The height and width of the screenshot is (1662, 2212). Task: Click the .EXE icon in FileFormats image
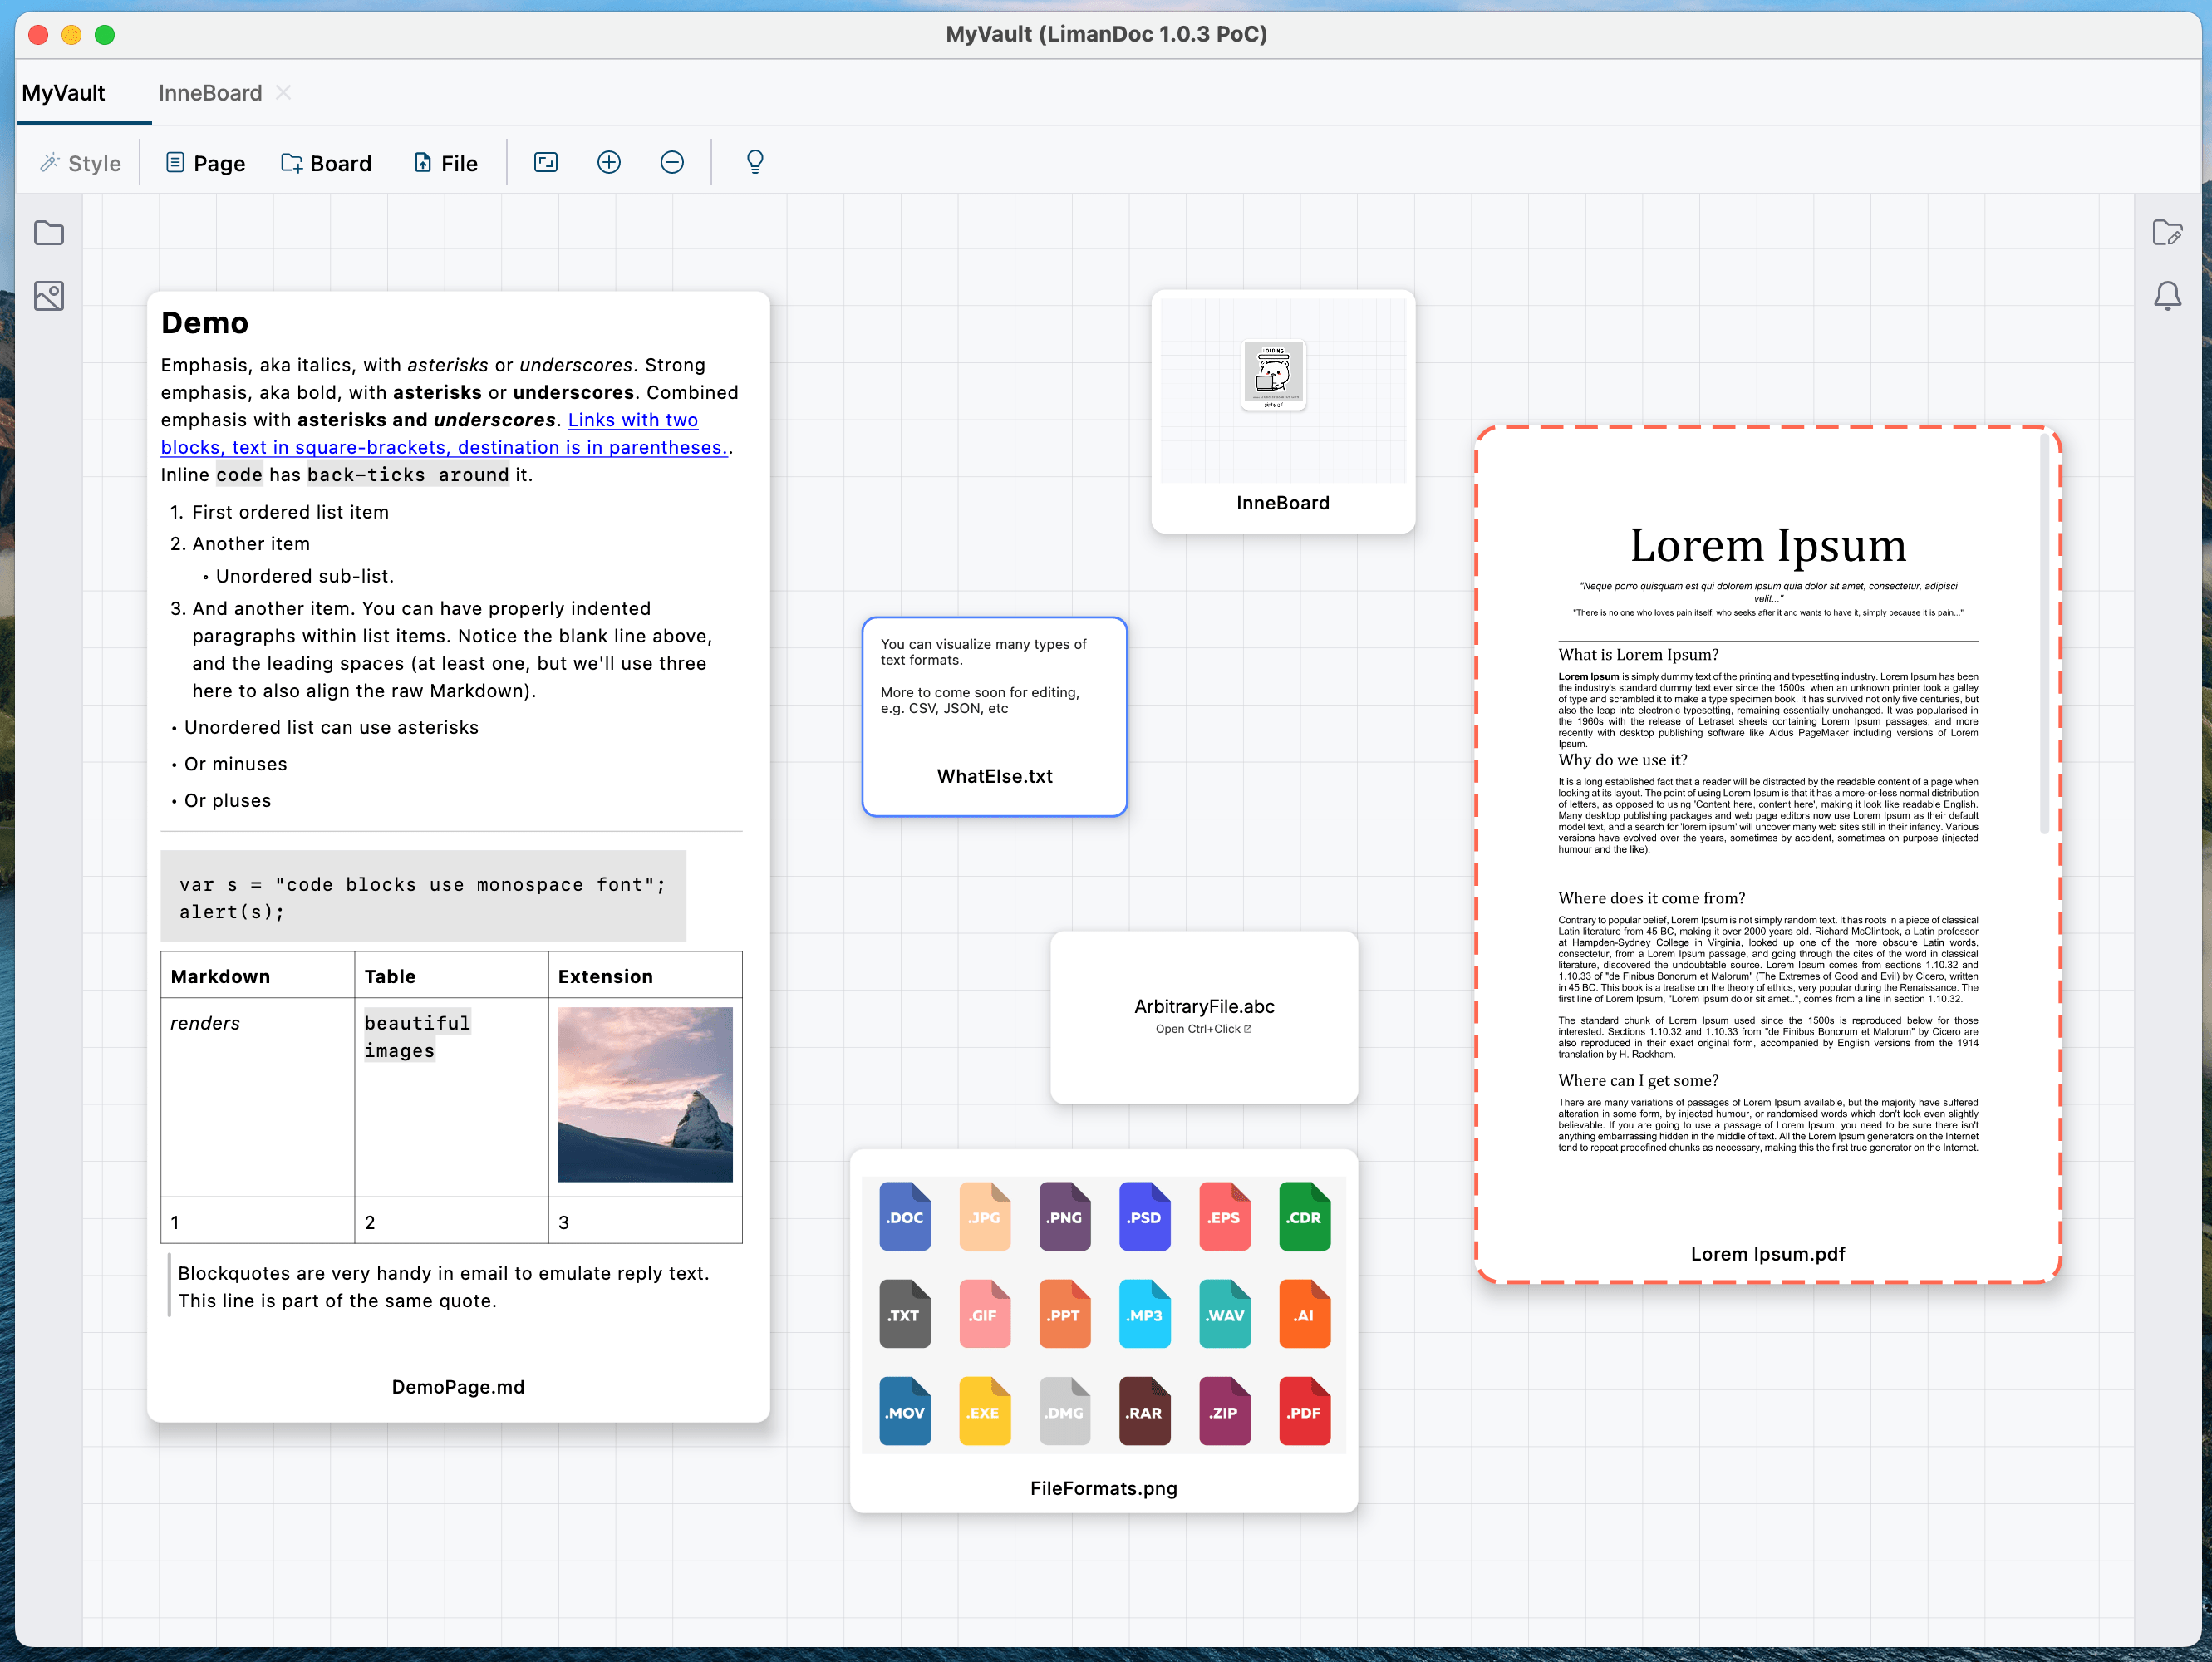tap(985, 1411)
